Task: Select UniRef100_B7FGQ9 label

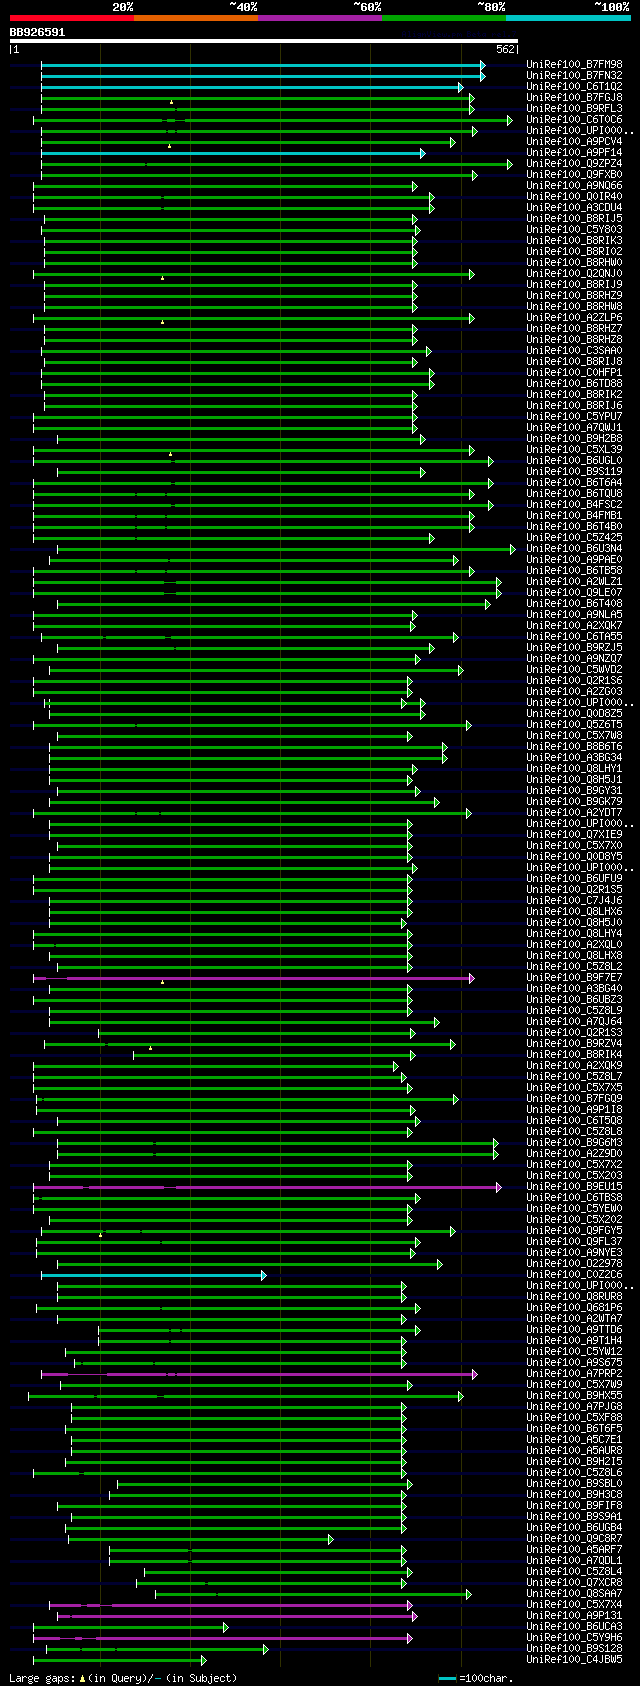Action: pos(574,1099)
